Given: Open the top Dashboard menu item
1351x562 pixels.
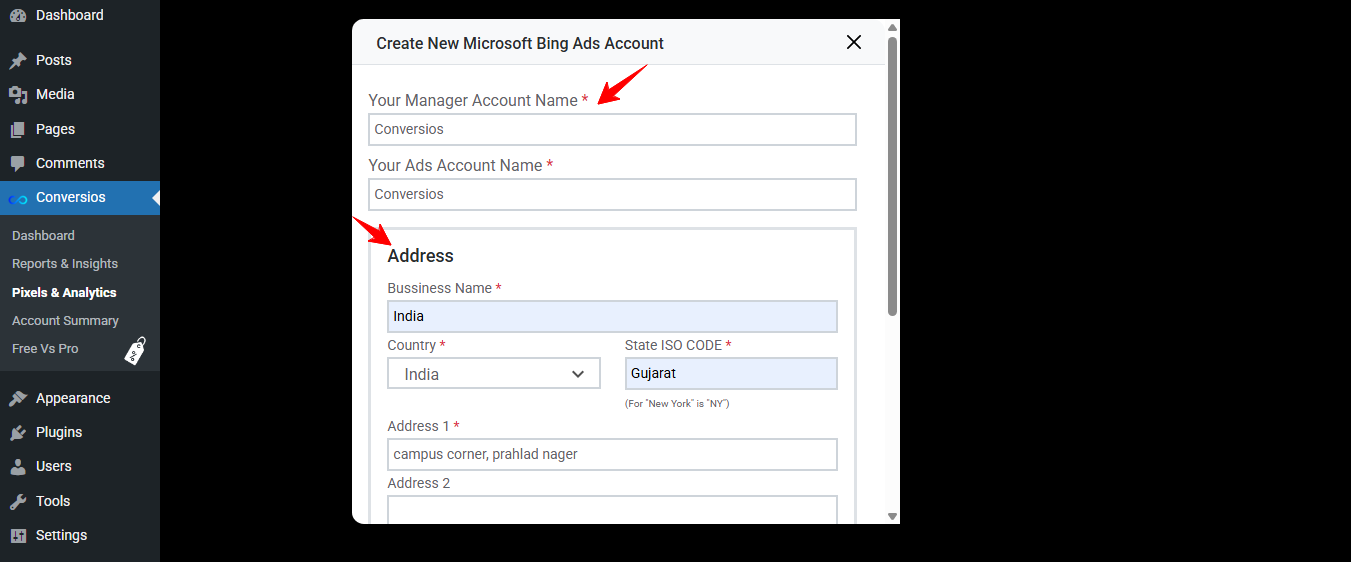Looking at the screenshot, I should click(80, 15).
